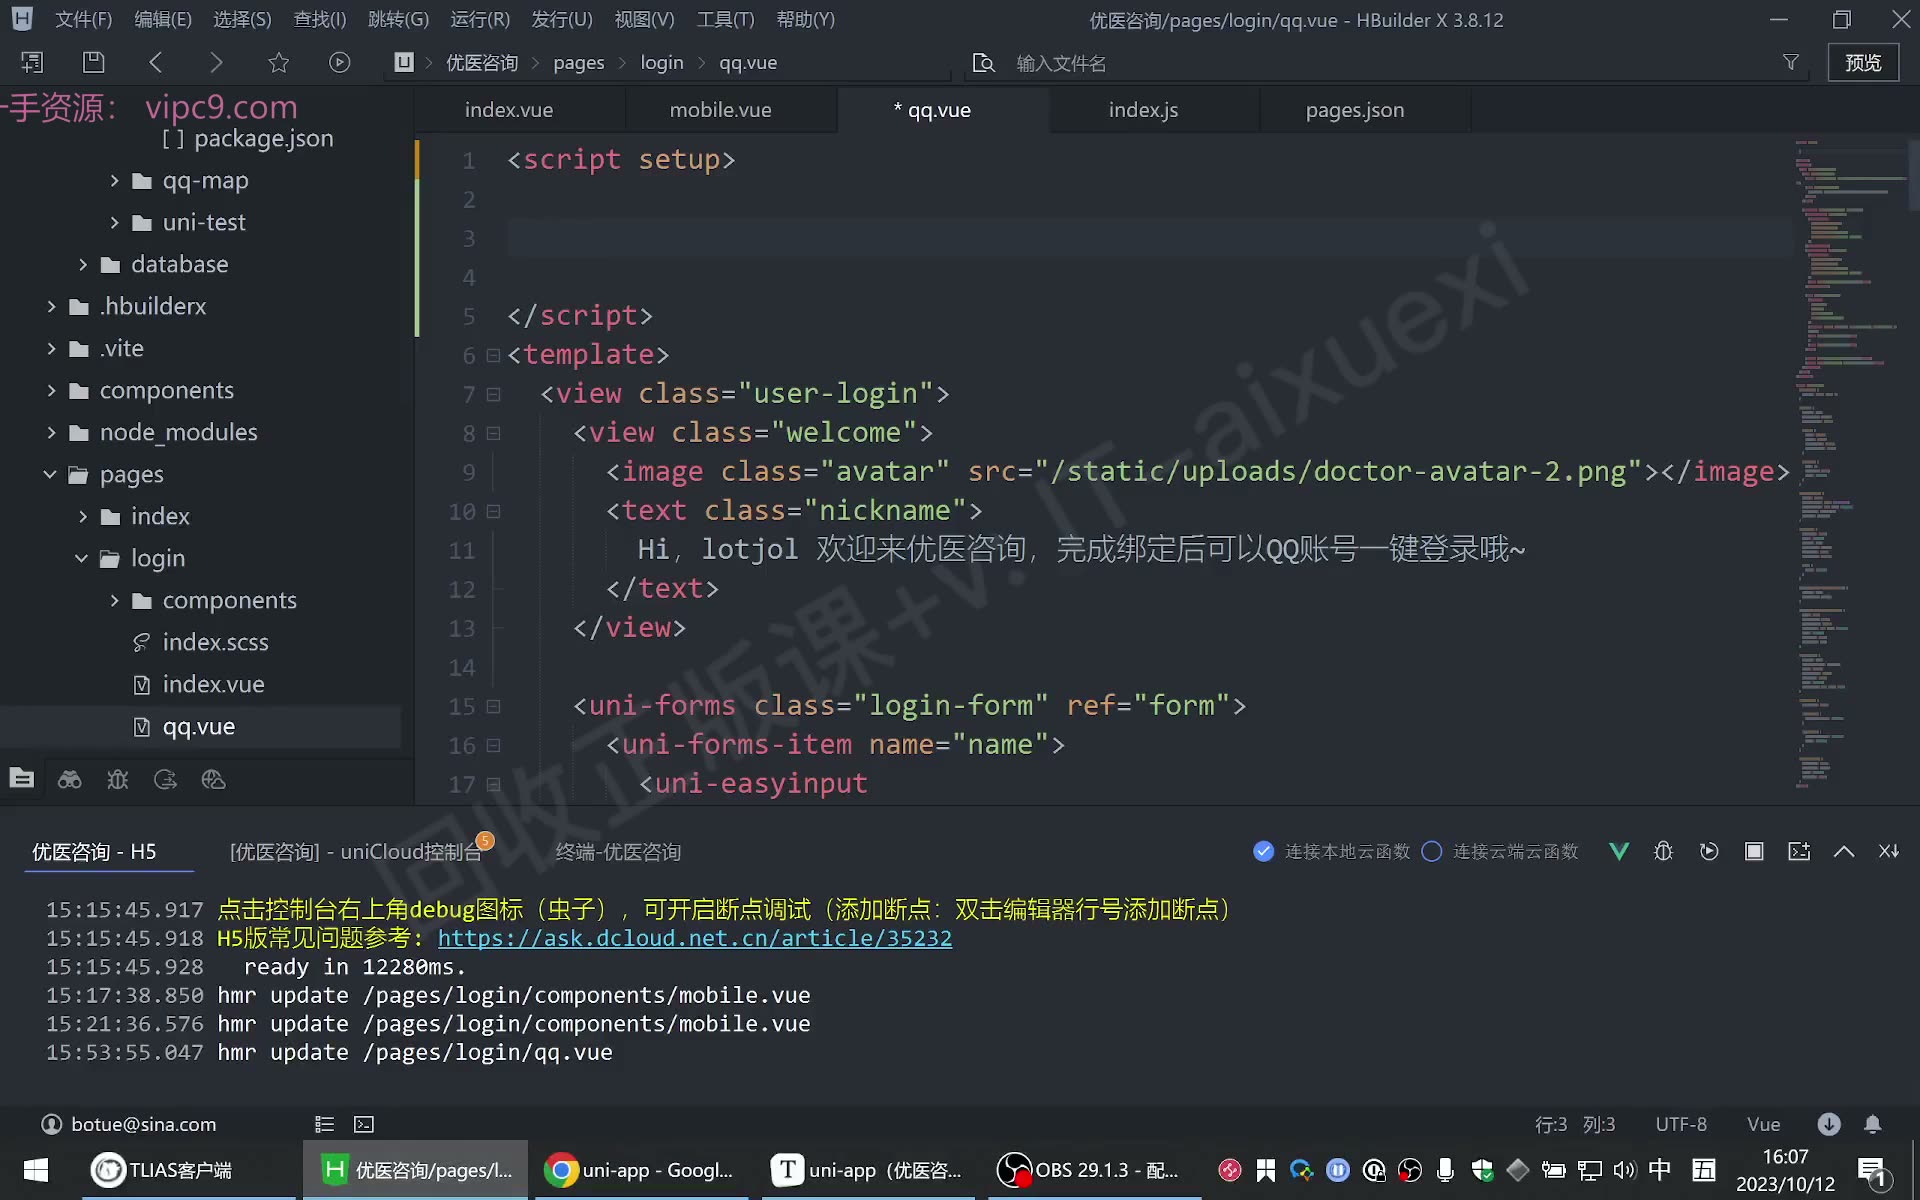Screen dimensions: 1920x1200
Task: Open the 终端-优医咨询 terminal tab
Action: (618, 851)
